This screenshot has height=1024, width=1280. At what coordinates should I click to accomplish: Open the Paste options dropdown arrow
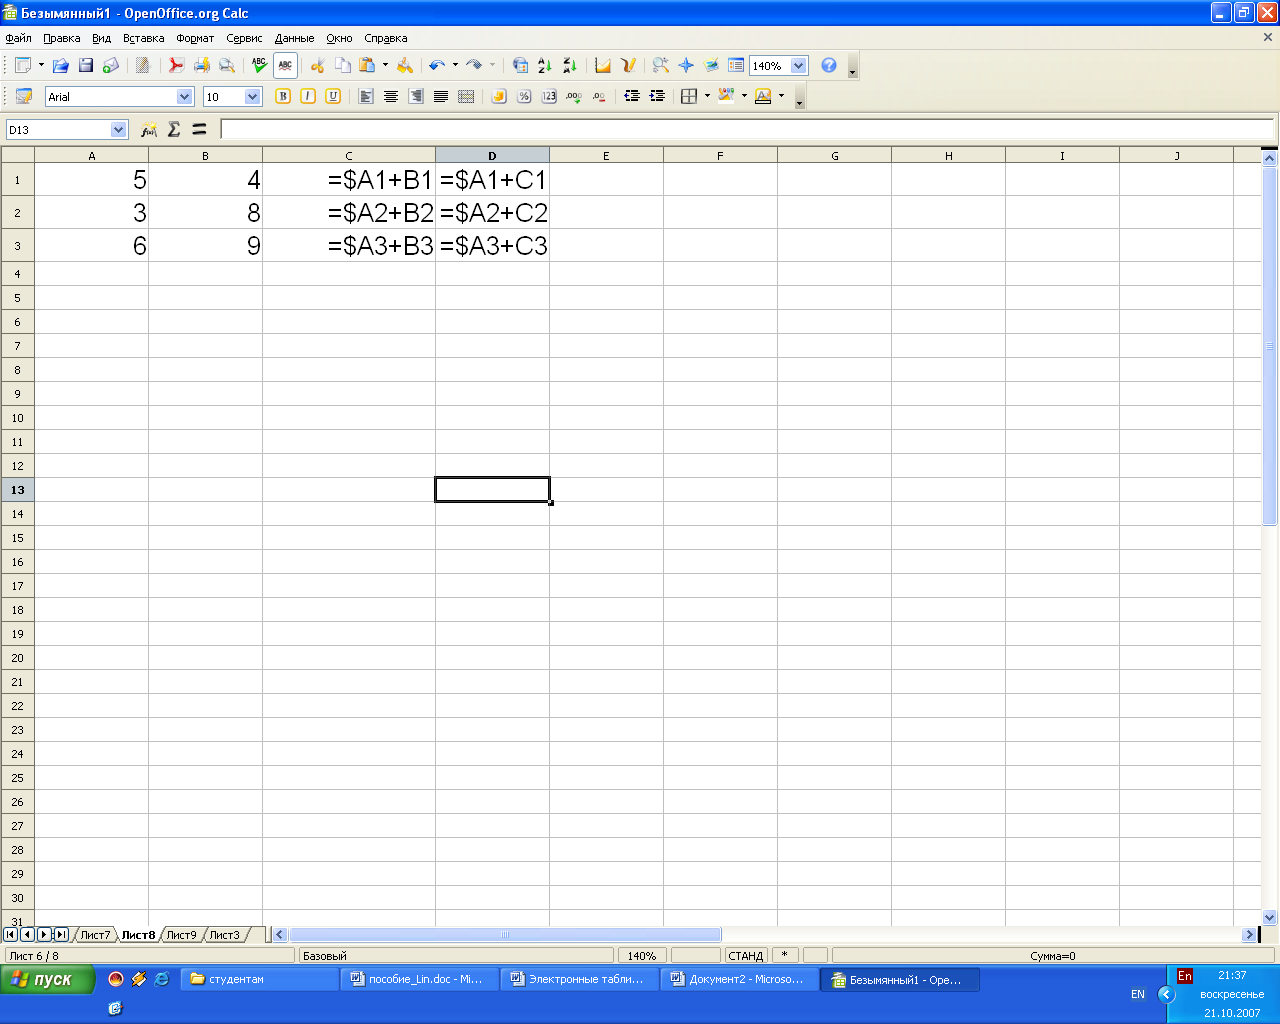[385, 66]
